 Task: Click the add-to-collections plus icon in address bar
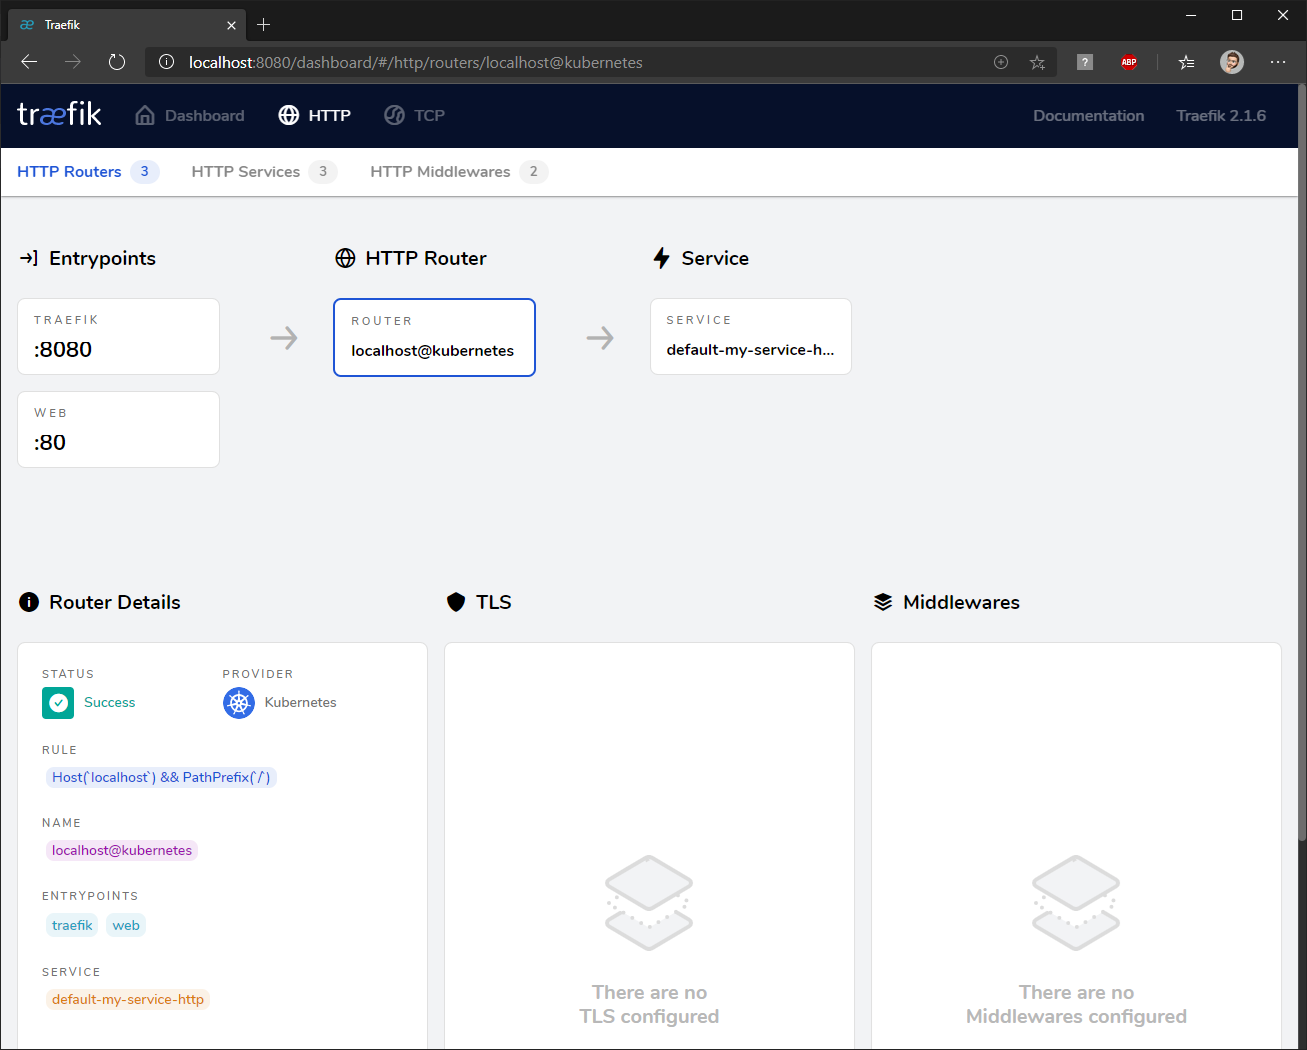1001,62
